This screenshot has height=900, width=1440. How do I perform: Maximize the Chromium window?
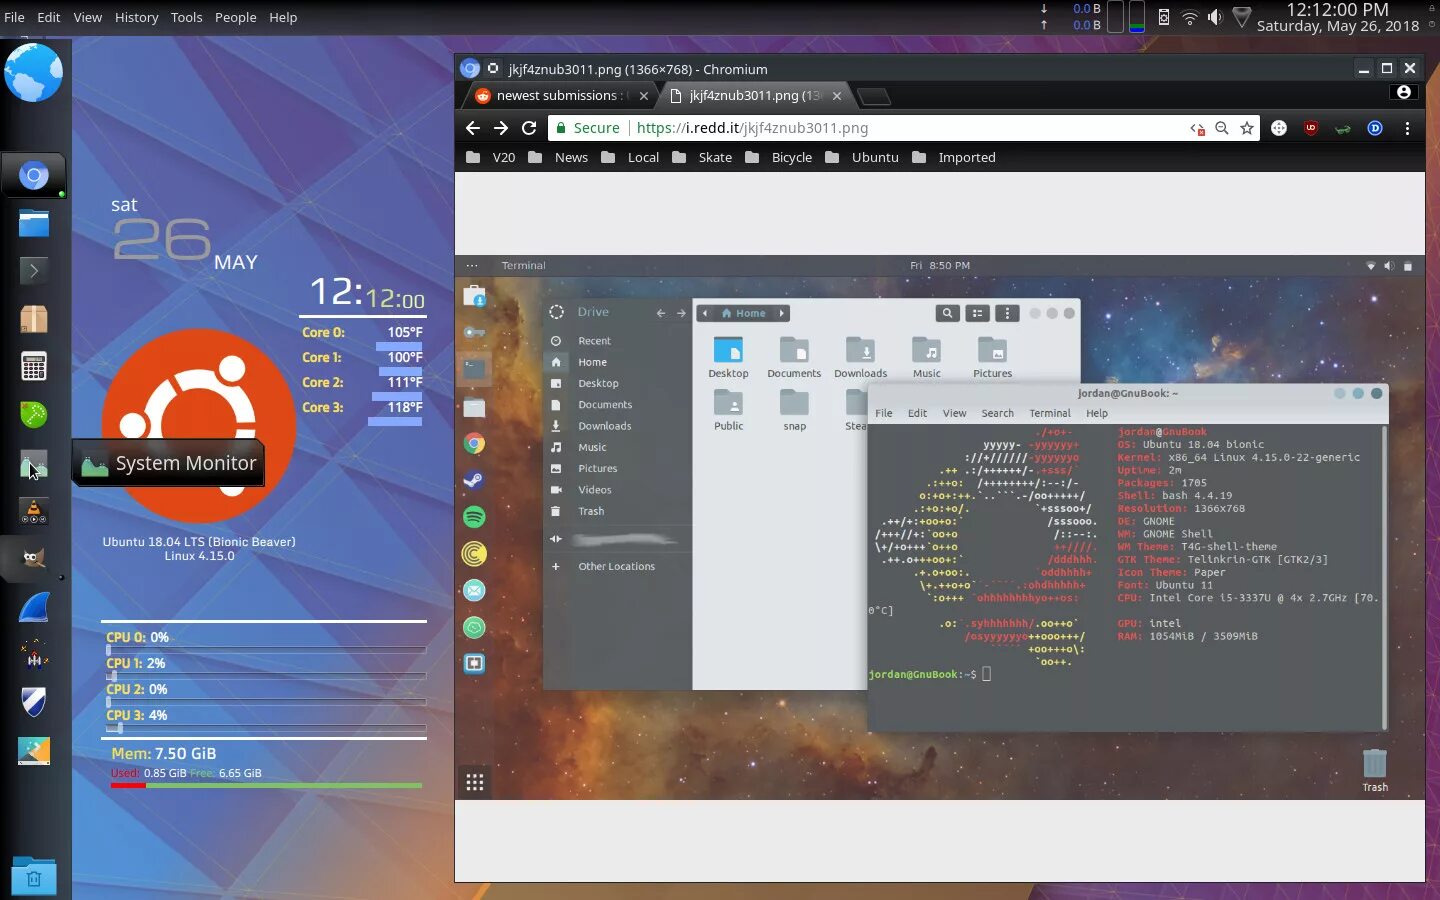tap(1387, 68)
